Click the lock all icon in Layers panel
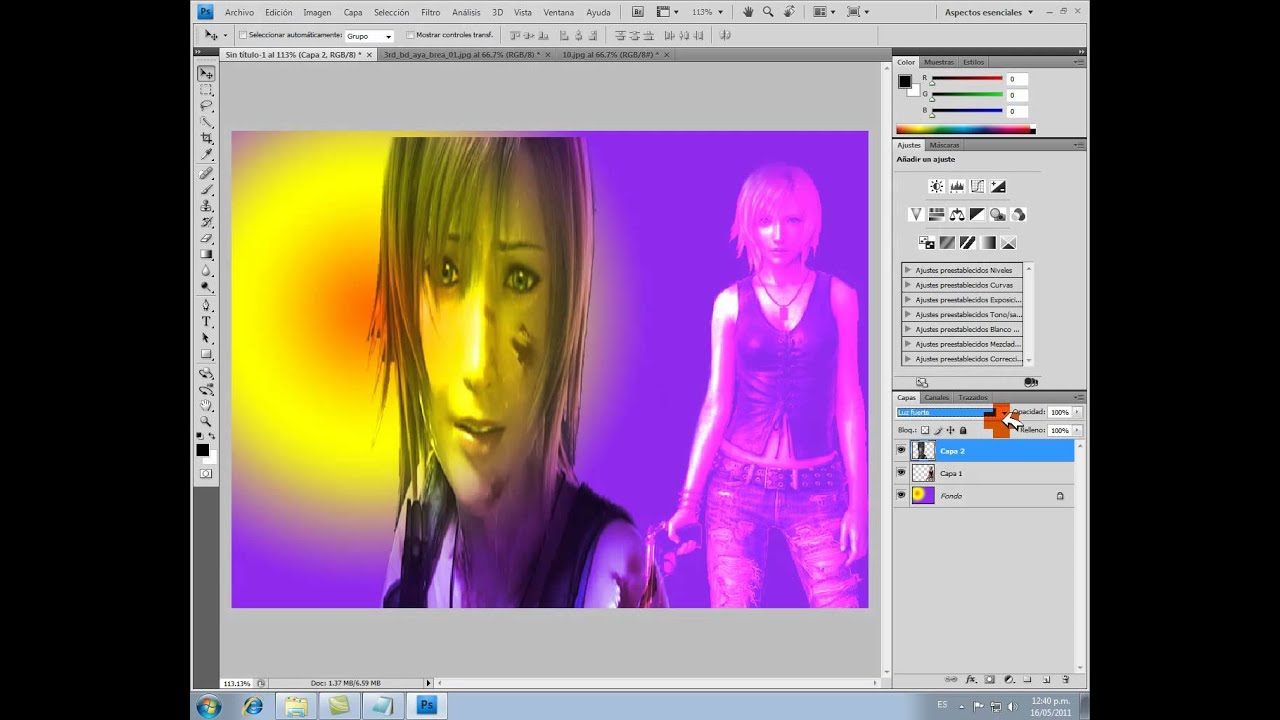The width and height of the screenshot is (1280, 720). click(x=963, y=431)
